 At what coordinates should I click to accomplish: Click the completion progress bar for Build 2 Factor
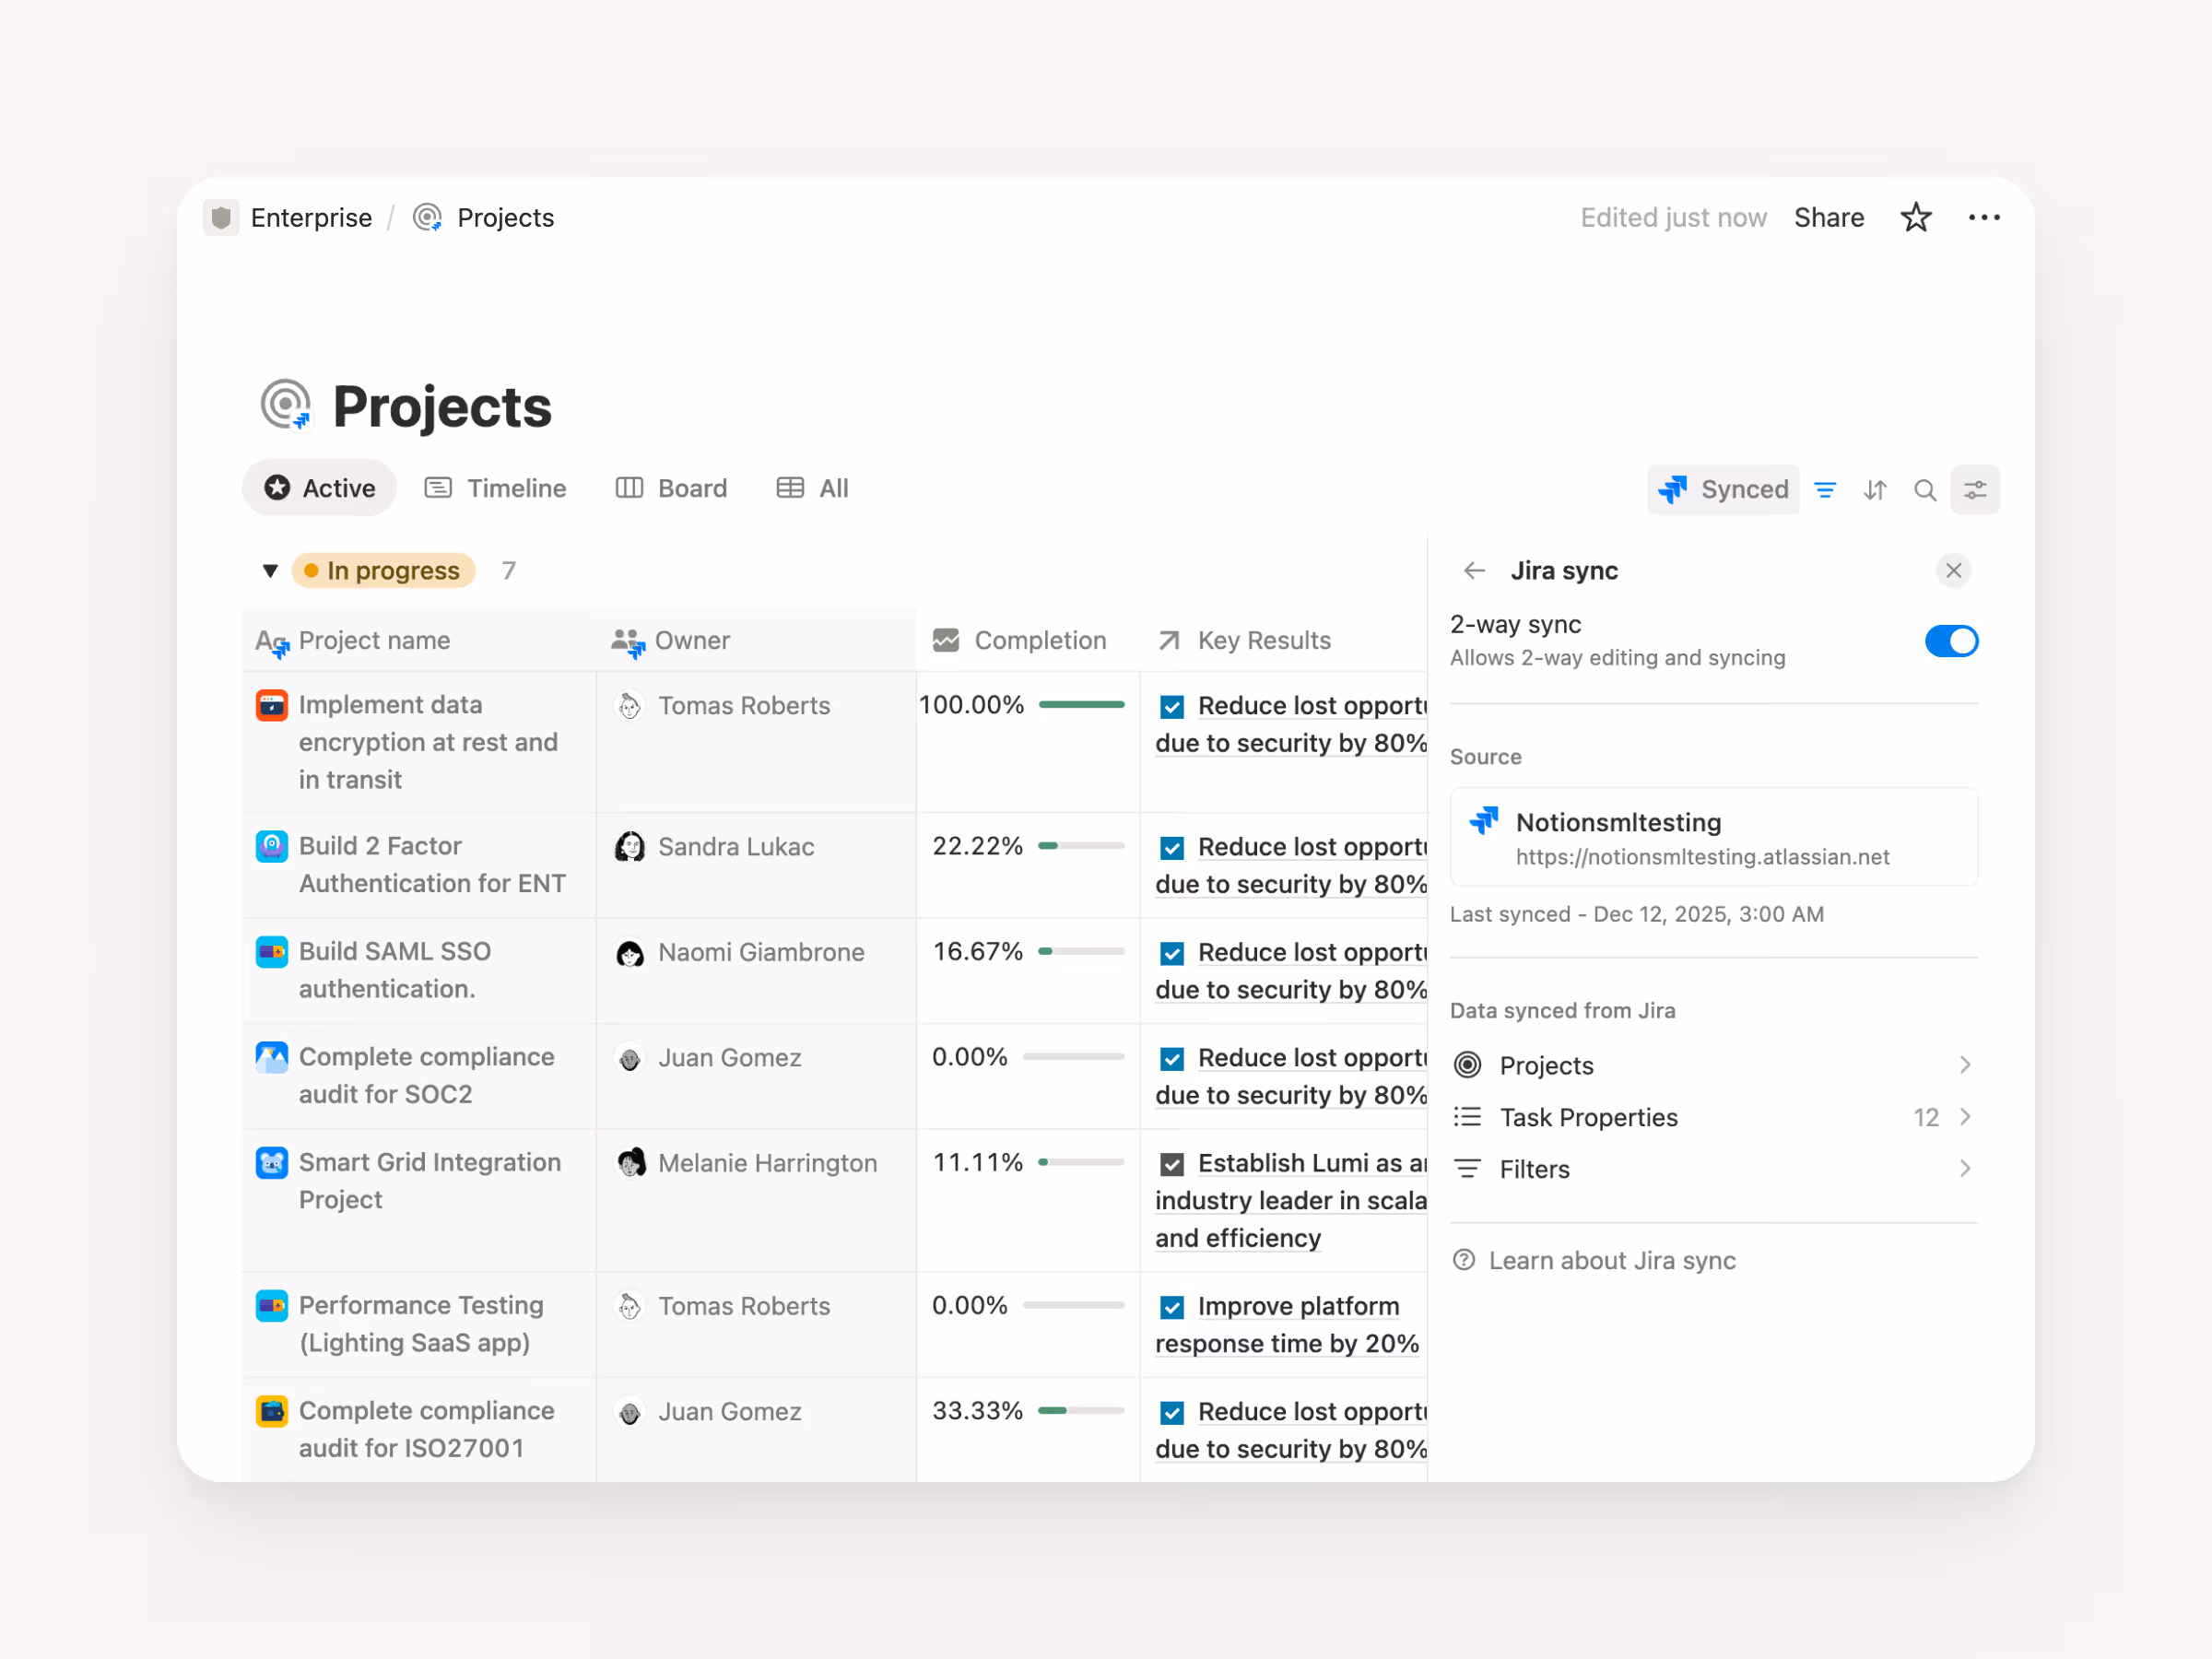(1082, 845)
